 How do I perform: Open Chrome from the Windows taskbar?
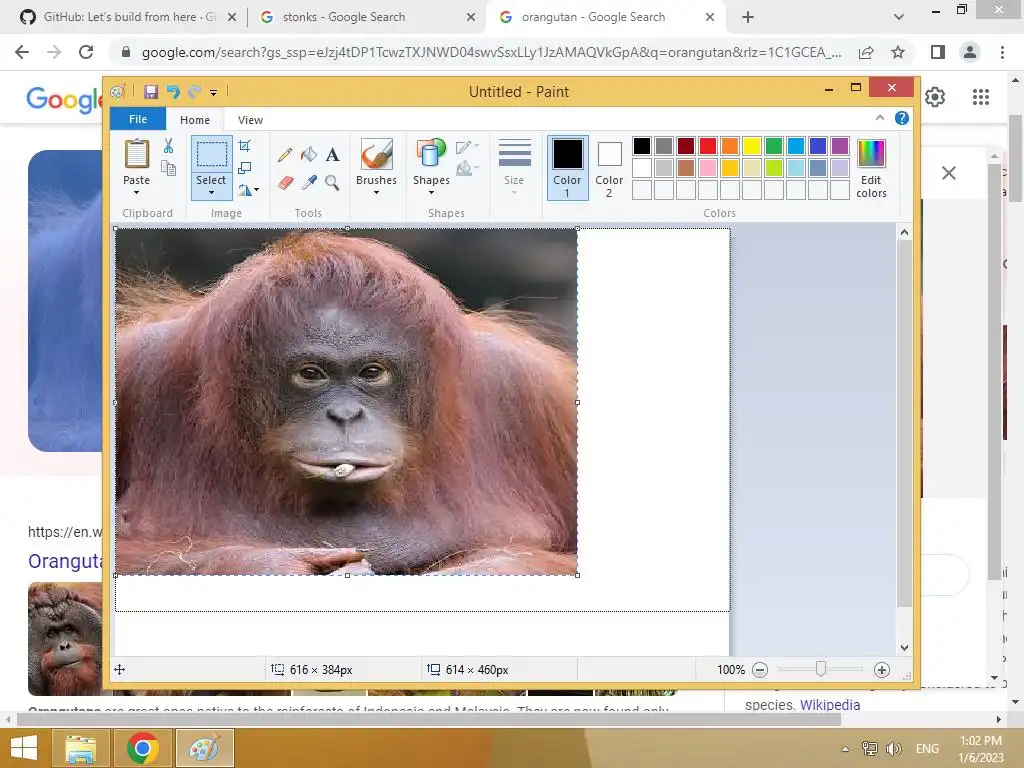pos(143,748)
